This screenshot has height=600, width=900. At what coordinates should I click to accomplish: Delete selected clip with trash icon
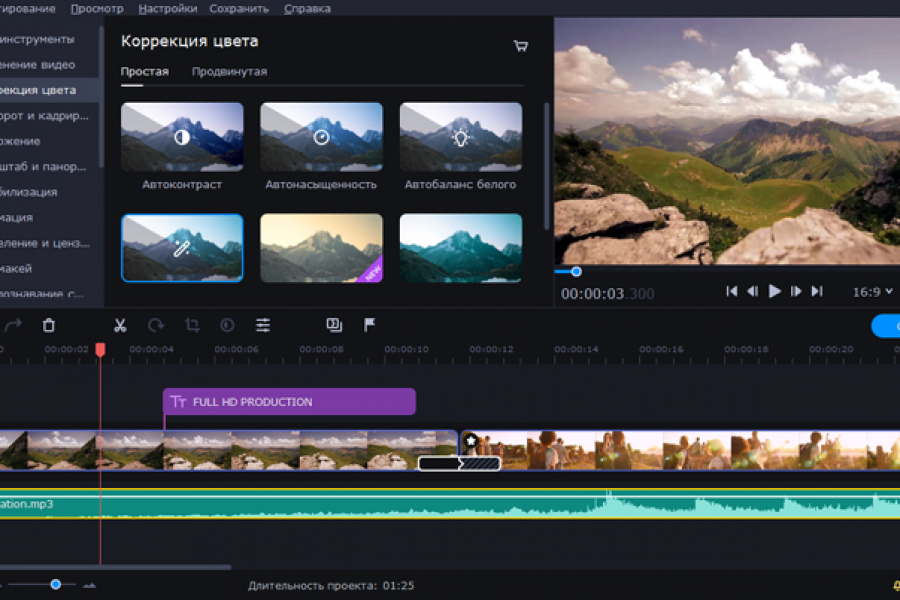point(48,325)
